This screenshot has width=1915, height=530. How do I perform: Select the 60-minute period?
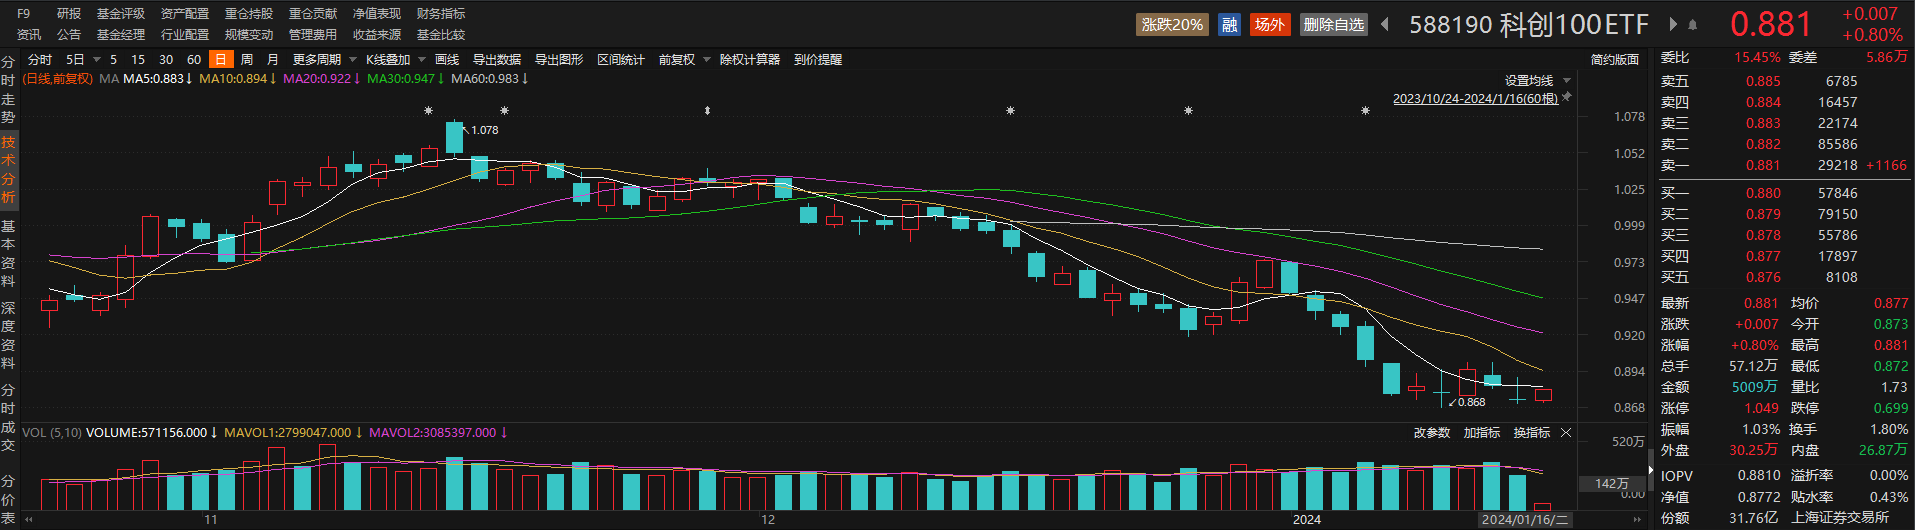point(194,60)
